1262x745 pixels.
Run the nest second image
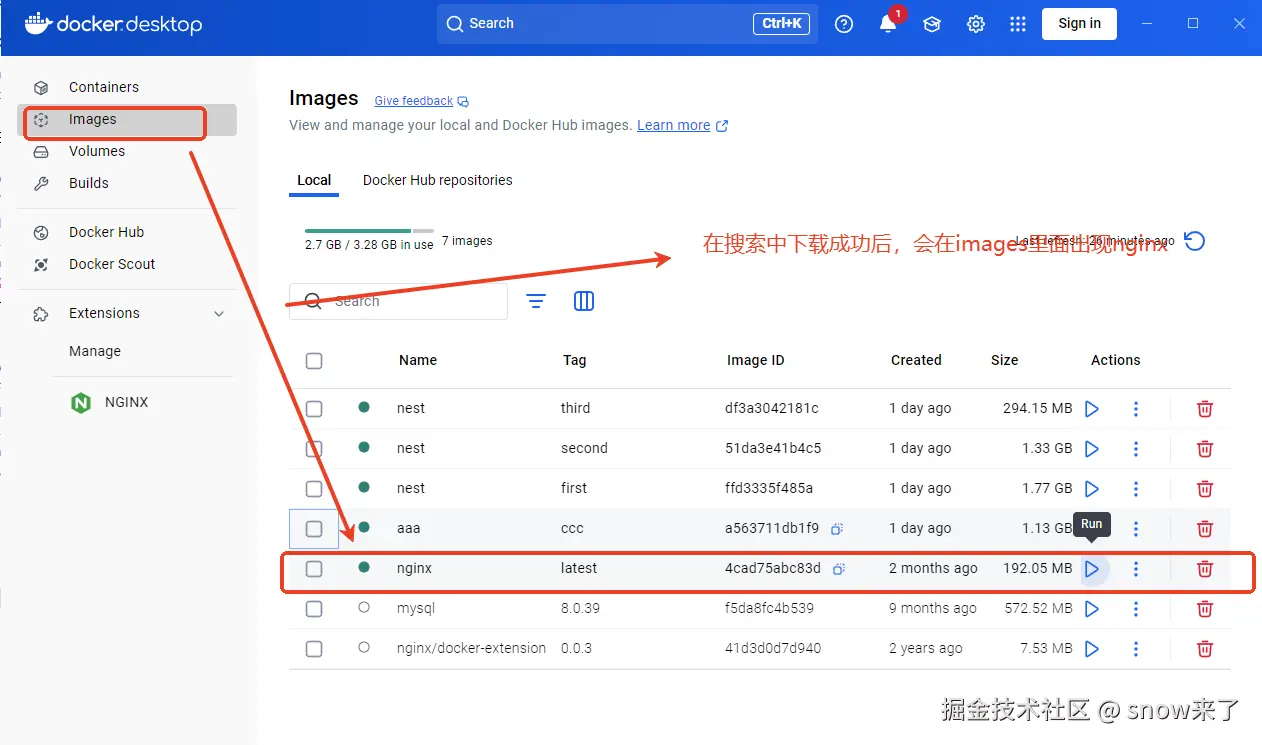pos(1092,449)
